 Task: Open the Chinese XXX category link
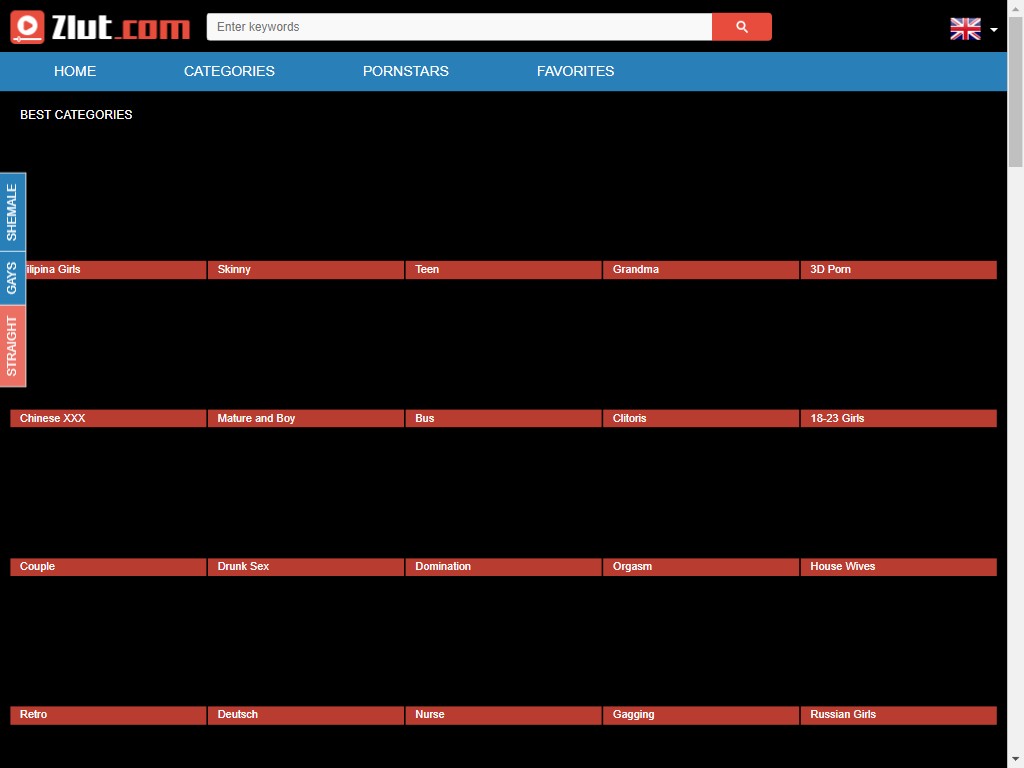coord(108,419)
